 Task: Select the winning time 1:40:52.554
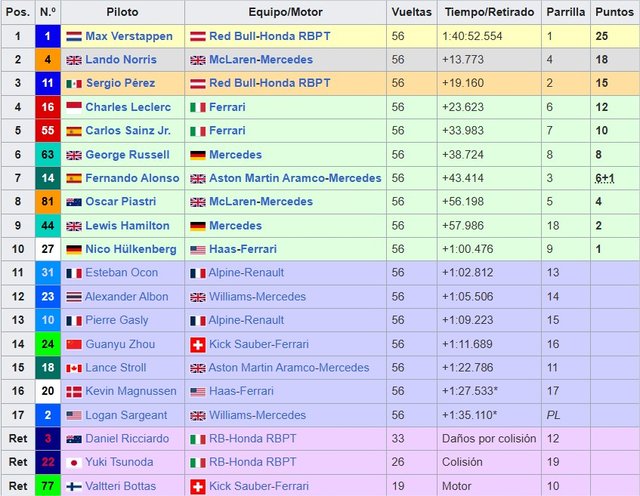[x=472, y=36]
